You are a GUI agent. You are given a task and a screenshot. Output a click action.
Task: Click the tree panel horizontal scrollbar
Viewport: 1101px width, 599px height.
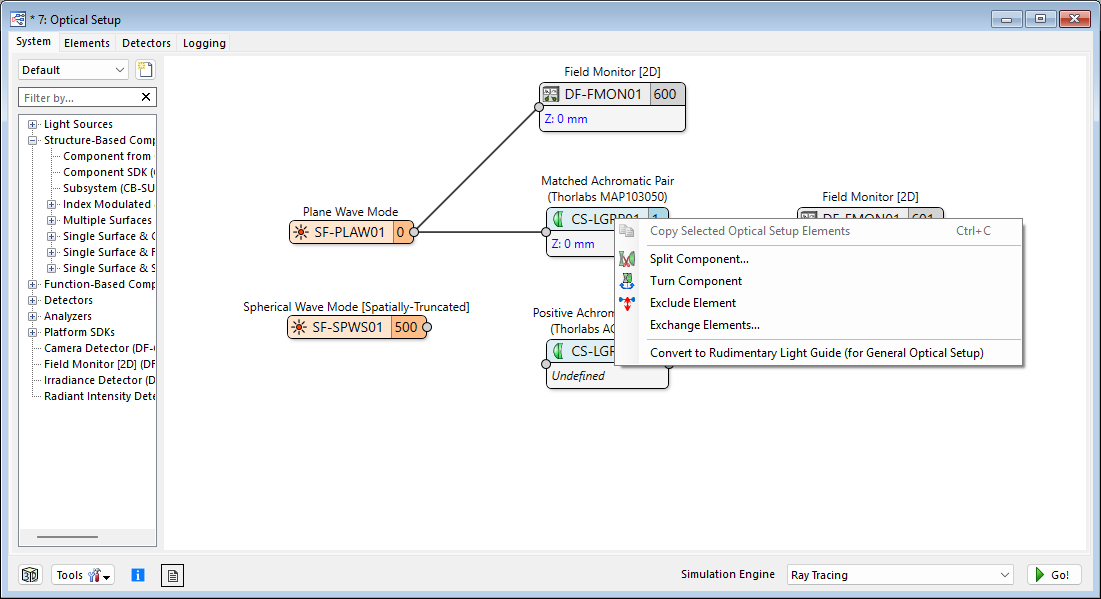(68, 537)
